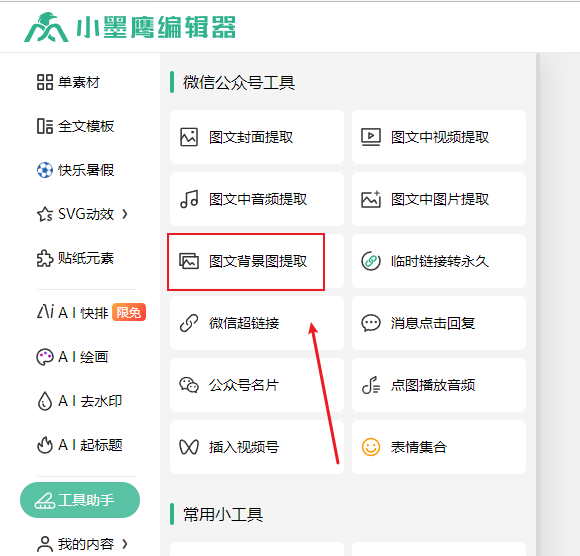Click the AI绘画 palette icon
This screenshot has height=556, width=580.
[45, 357]
